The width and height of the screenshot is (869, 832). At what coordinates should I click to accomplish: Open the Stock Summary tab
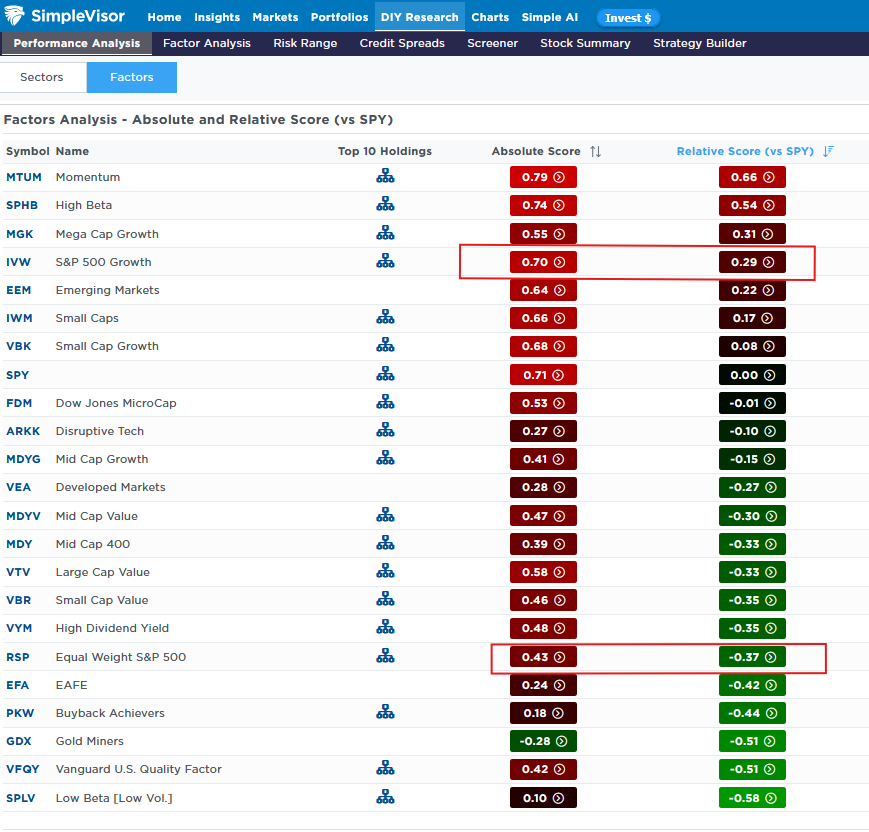[x=585, y=43]
